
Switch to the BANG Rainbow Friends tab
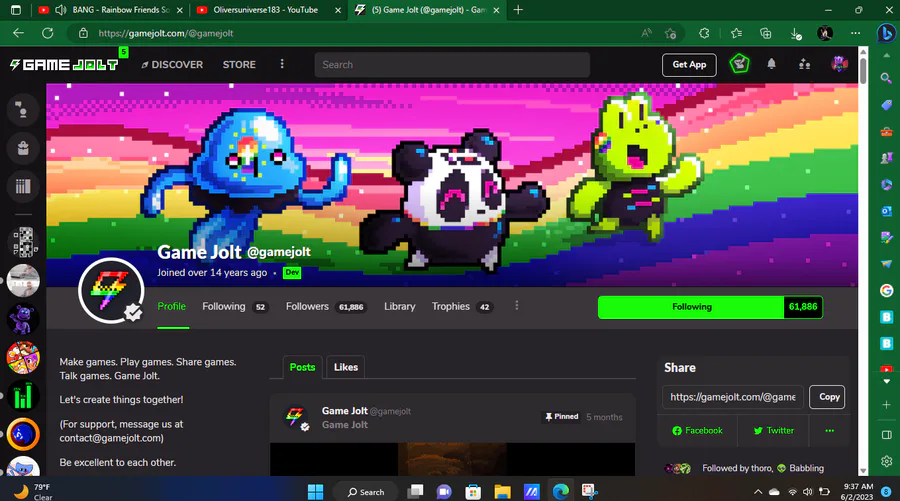point(111,10)
